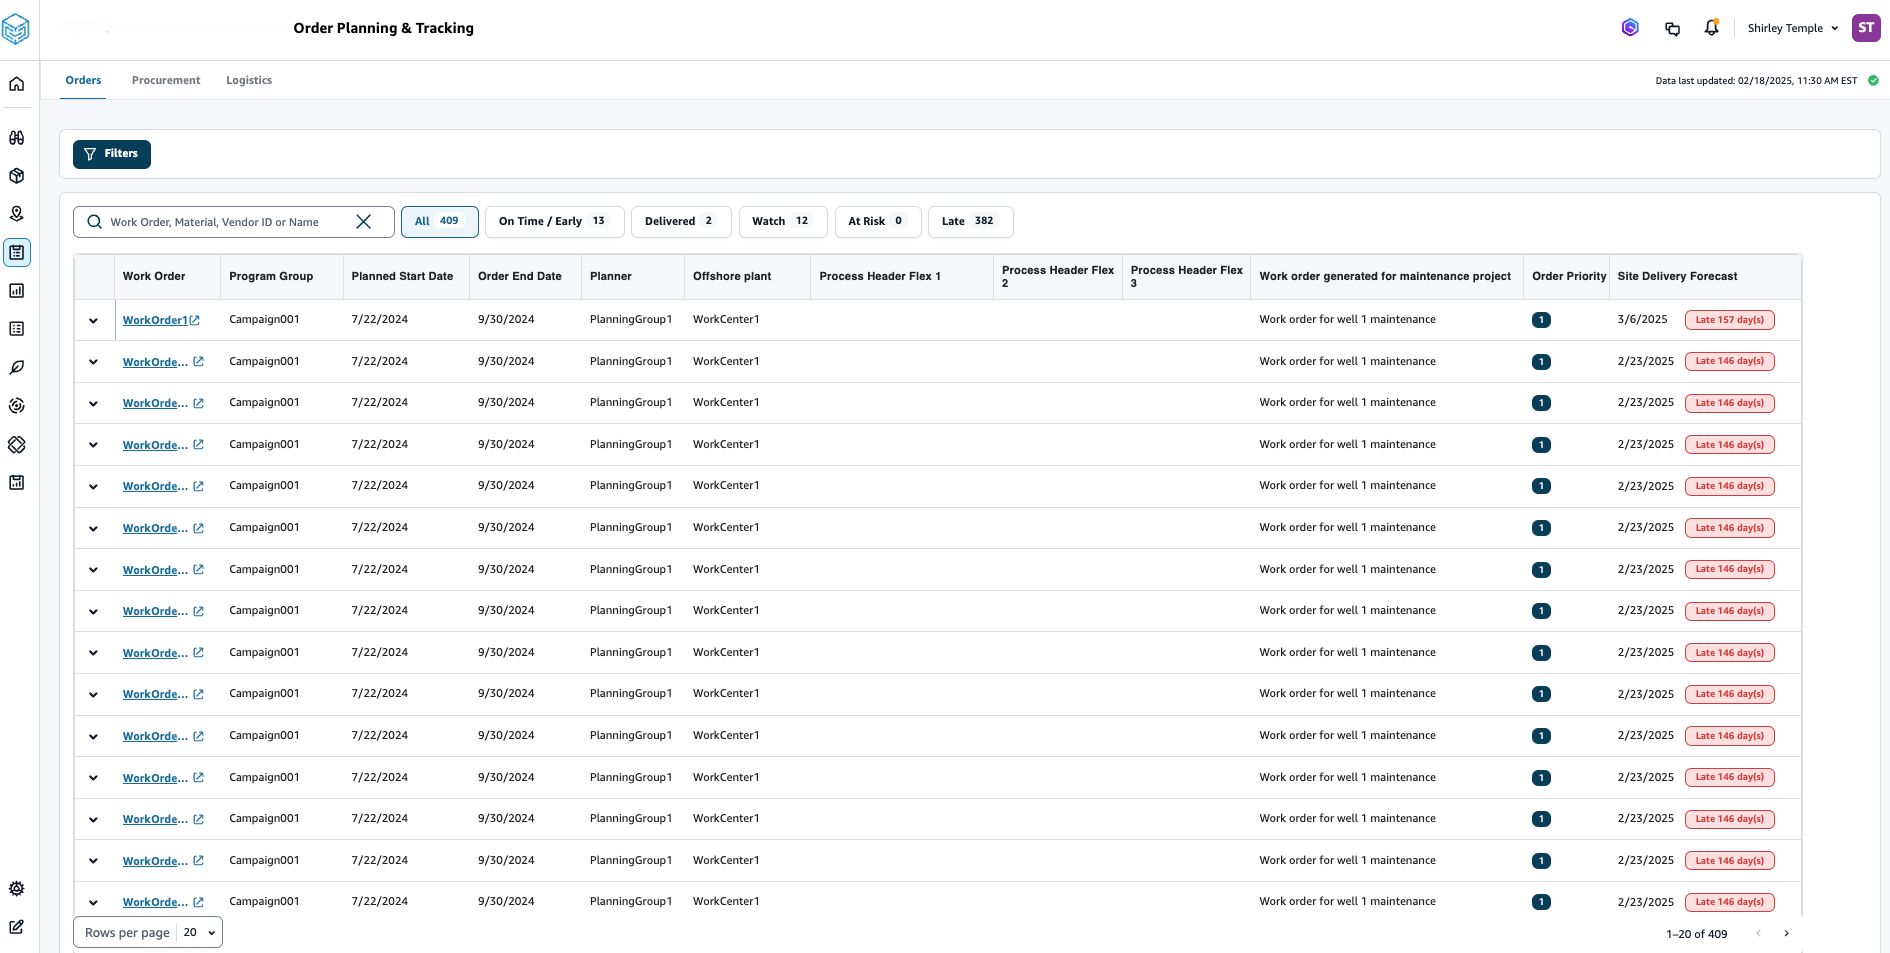Open the notifications bell icon
Screen dimensions: 1890x953
[1711, 28]
